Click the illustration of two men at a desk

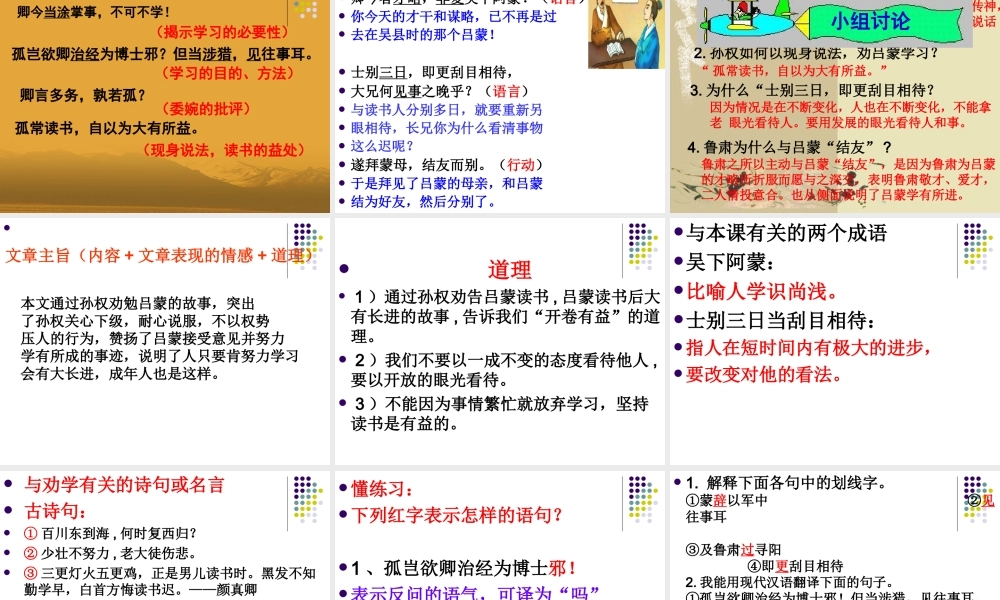pyautogui.click(x=626, y=34)
